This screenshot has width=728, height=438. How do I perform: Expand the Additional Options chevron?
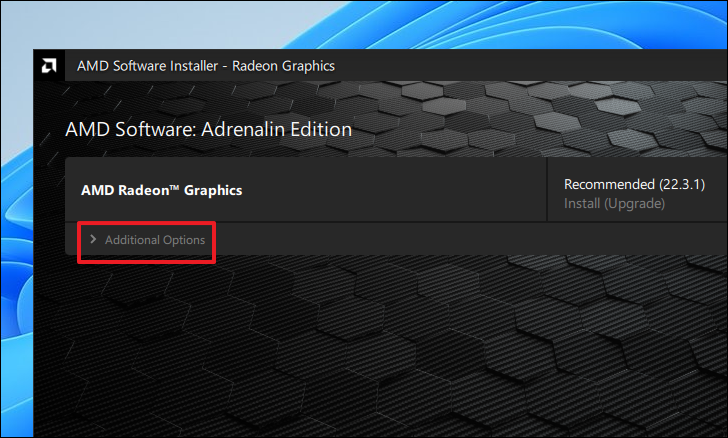[93, 239]
